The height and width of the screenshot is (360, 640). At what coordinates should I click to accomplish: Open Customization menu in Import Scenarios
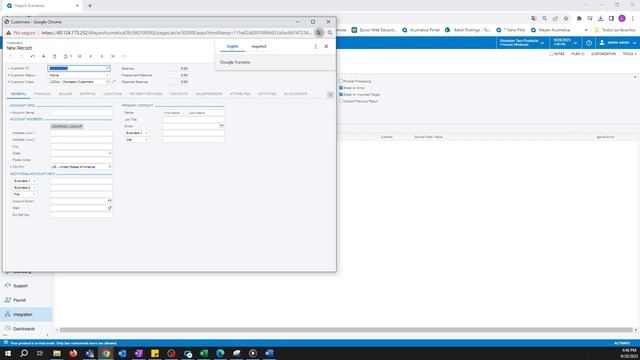(603, 54)
